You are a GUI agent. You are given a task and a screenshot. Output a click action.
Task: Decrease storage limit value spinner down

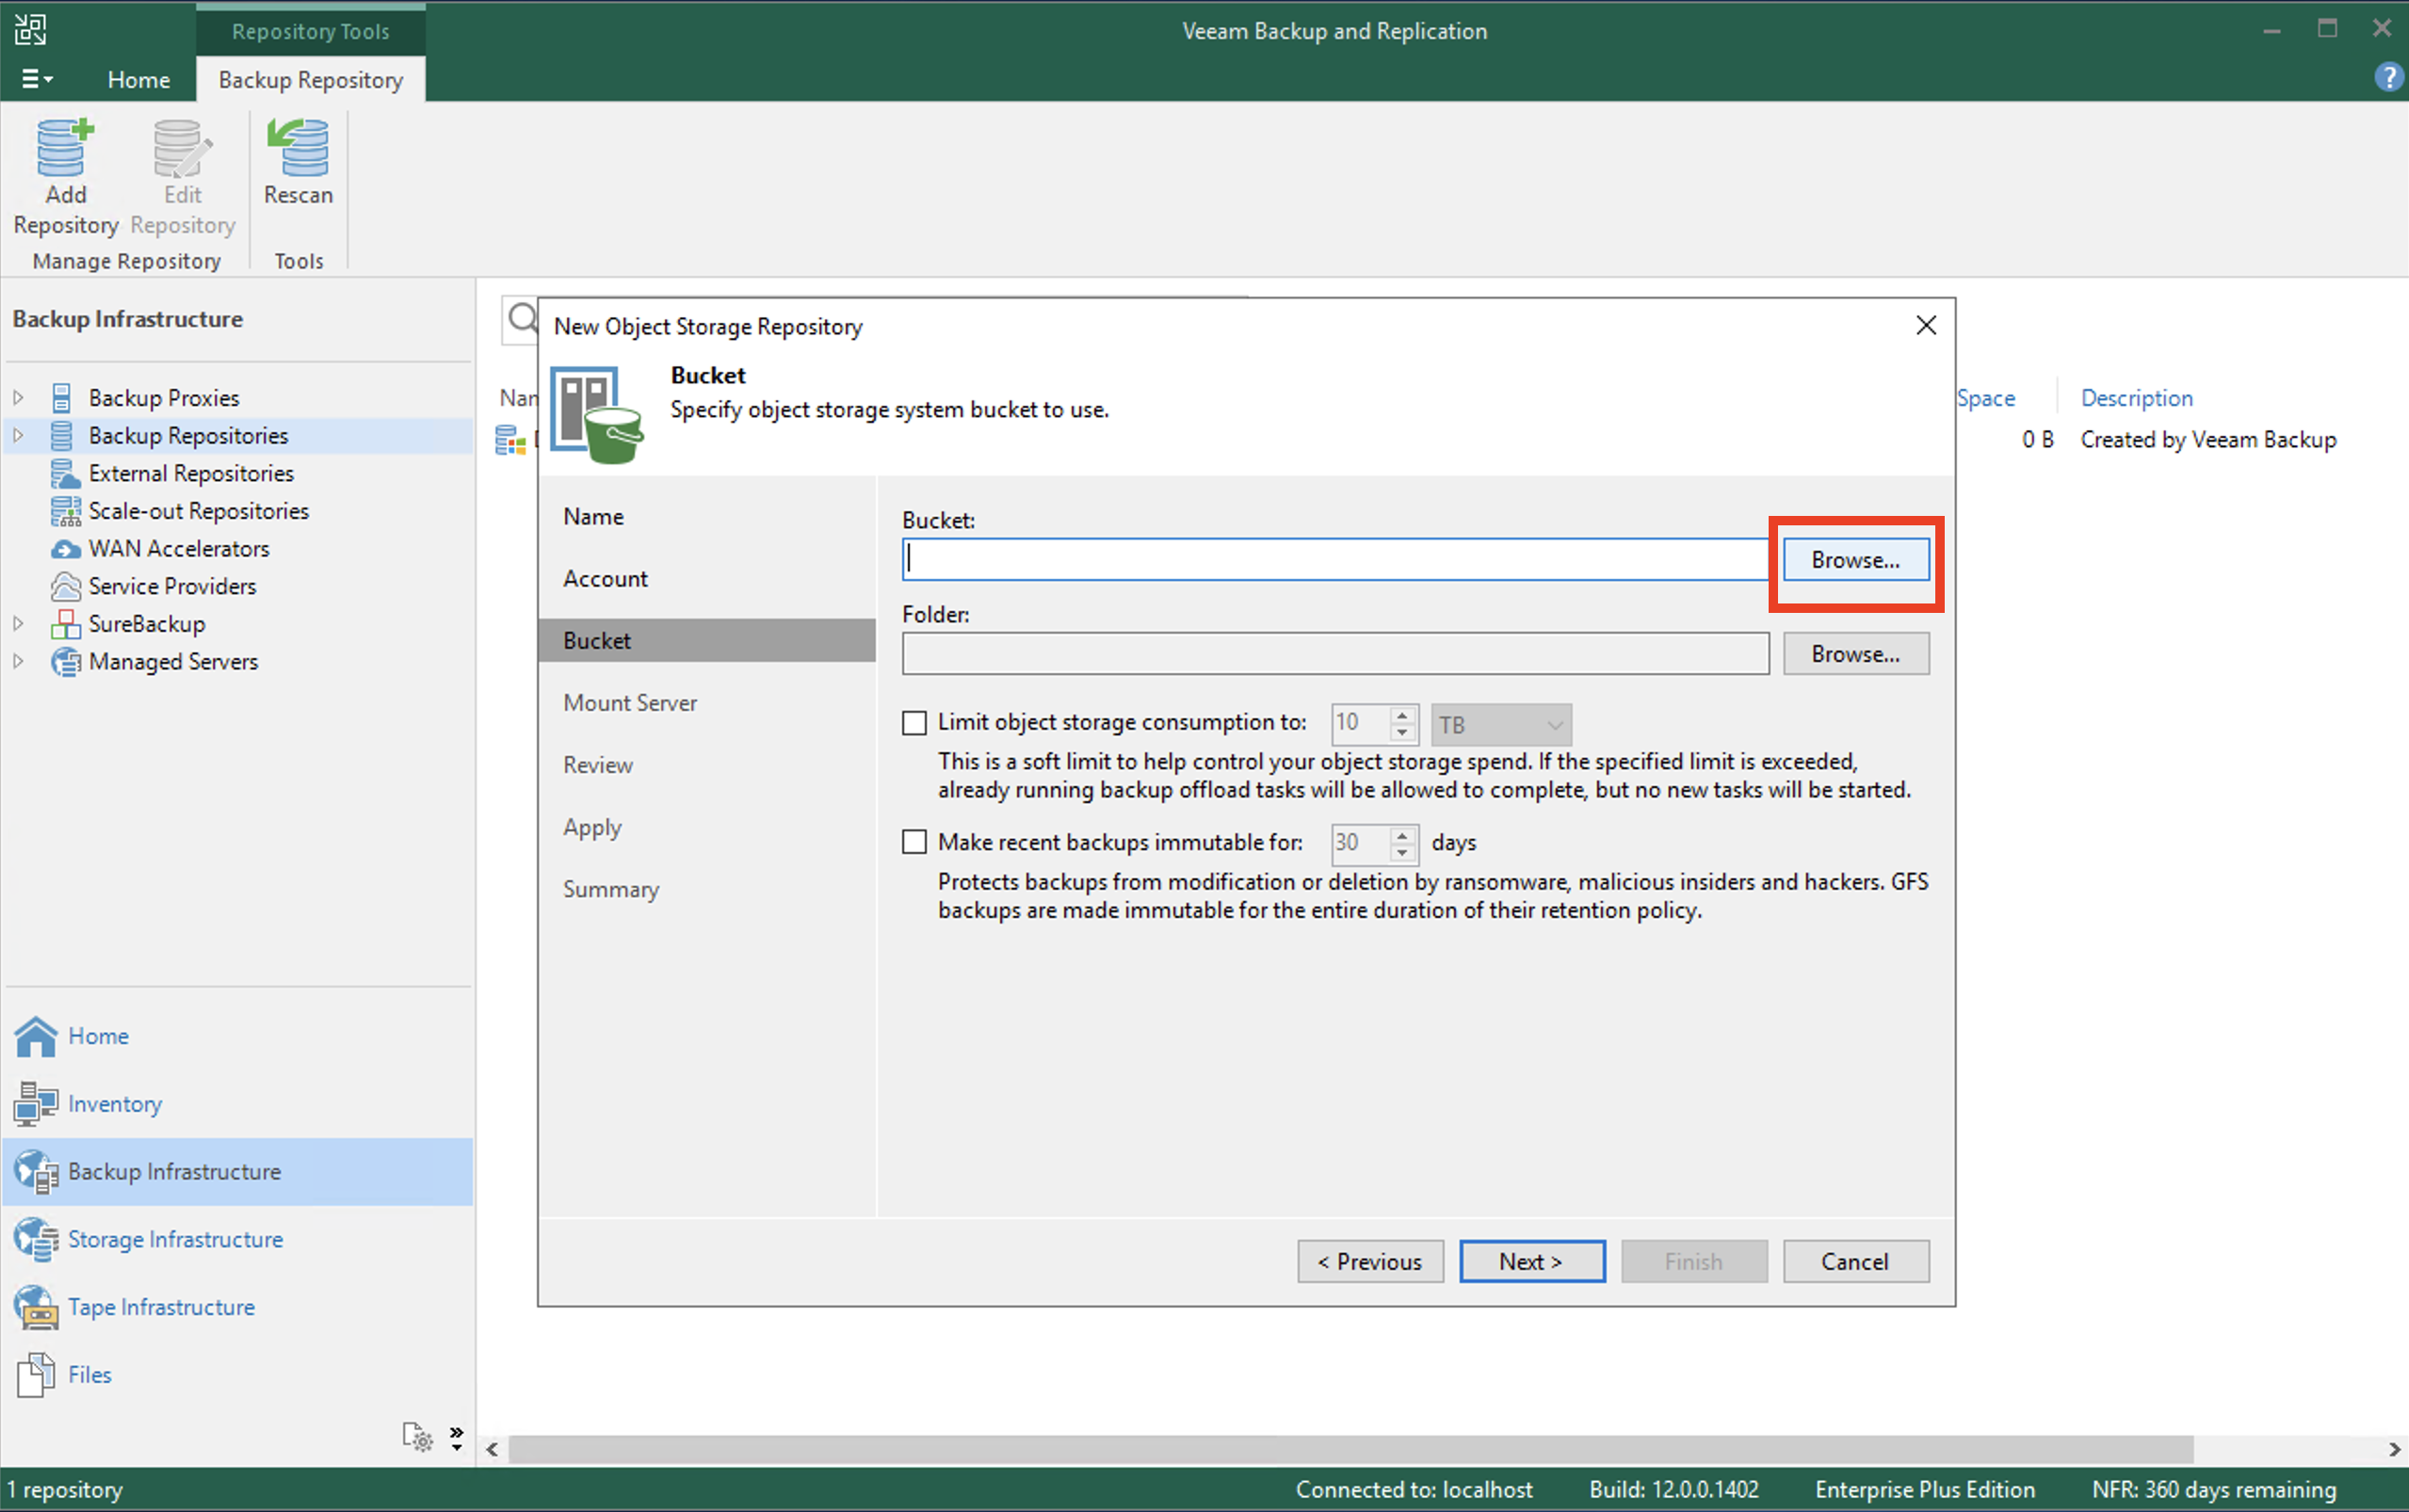[x=1403, y=733]
